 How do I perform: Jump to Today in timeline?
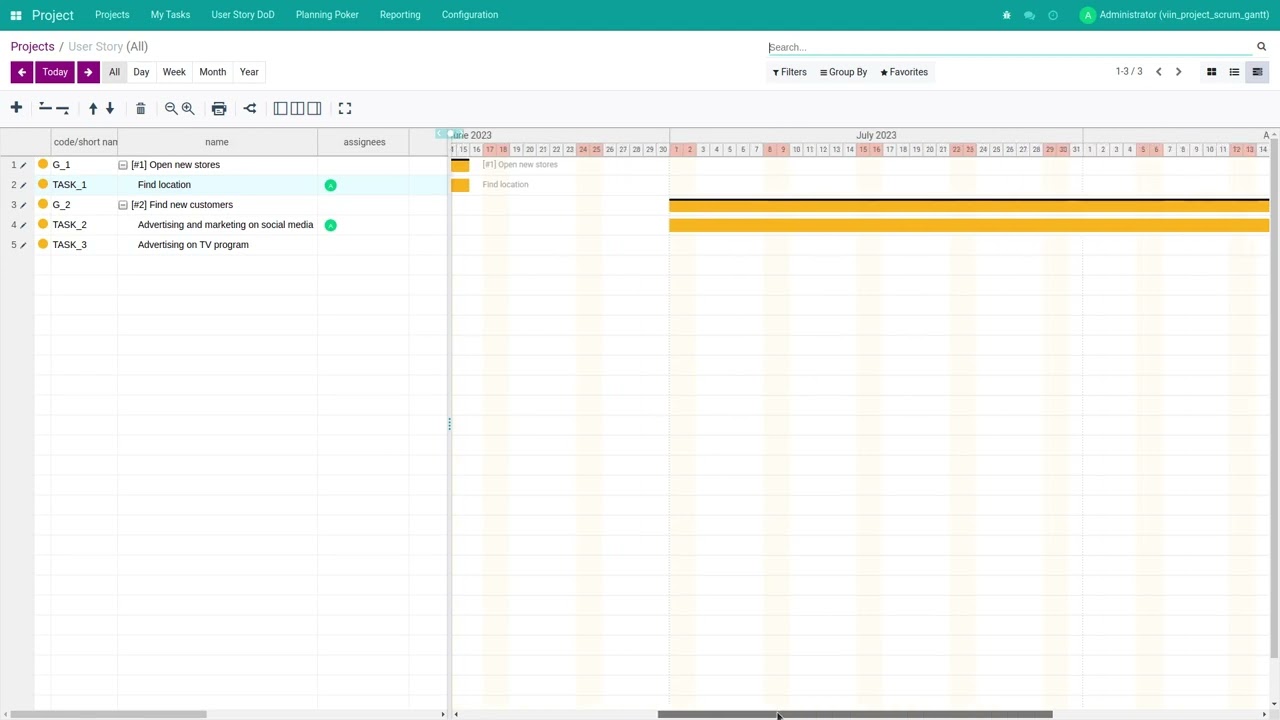[55, 72]
